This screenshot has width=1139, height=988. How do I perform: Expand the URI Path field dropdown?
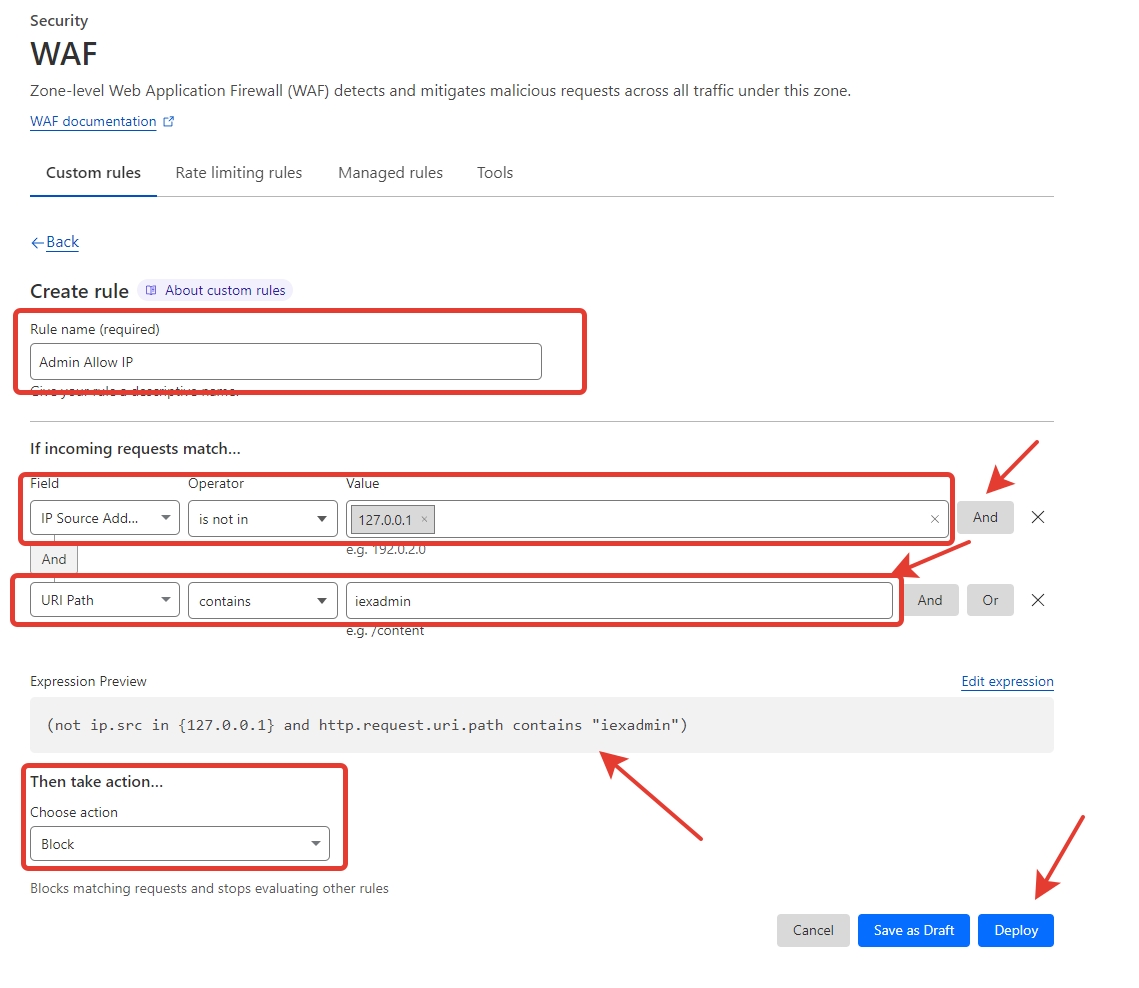click(105, 601)
